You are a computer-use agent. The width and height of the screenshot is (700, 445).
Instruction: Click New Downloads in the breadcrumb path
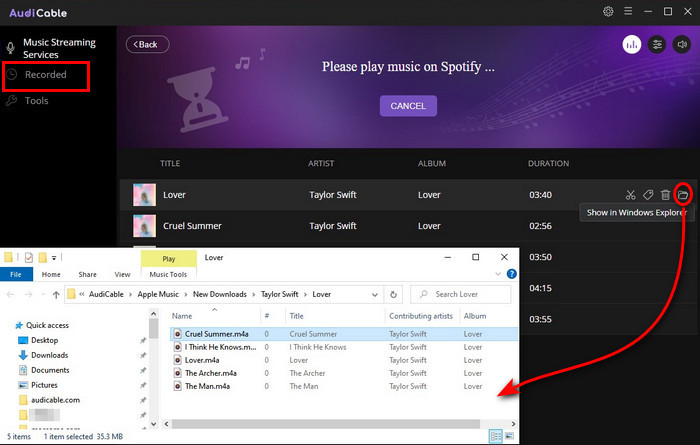click(x=220, y=295)
